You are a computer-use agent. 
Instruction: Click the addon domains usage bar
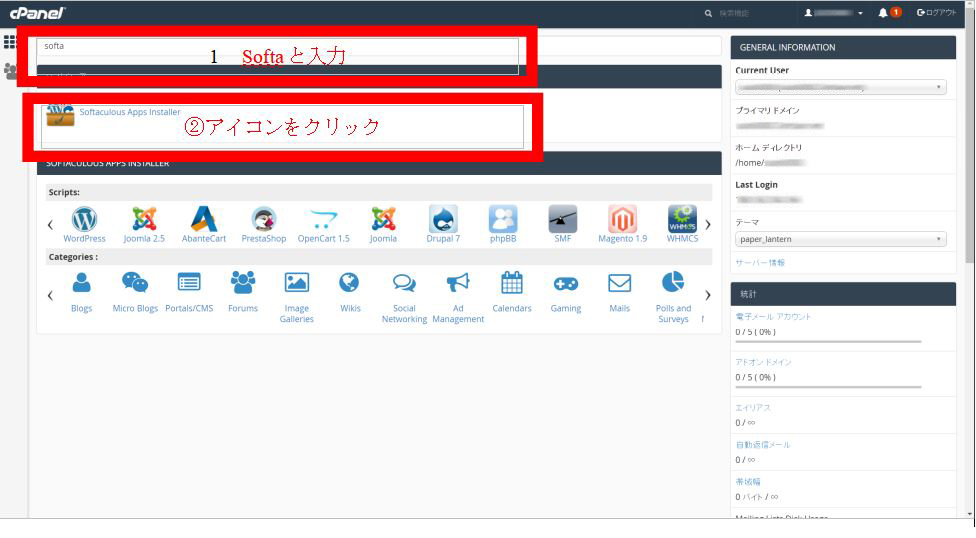pyautogui.click(x=828, y=387)
